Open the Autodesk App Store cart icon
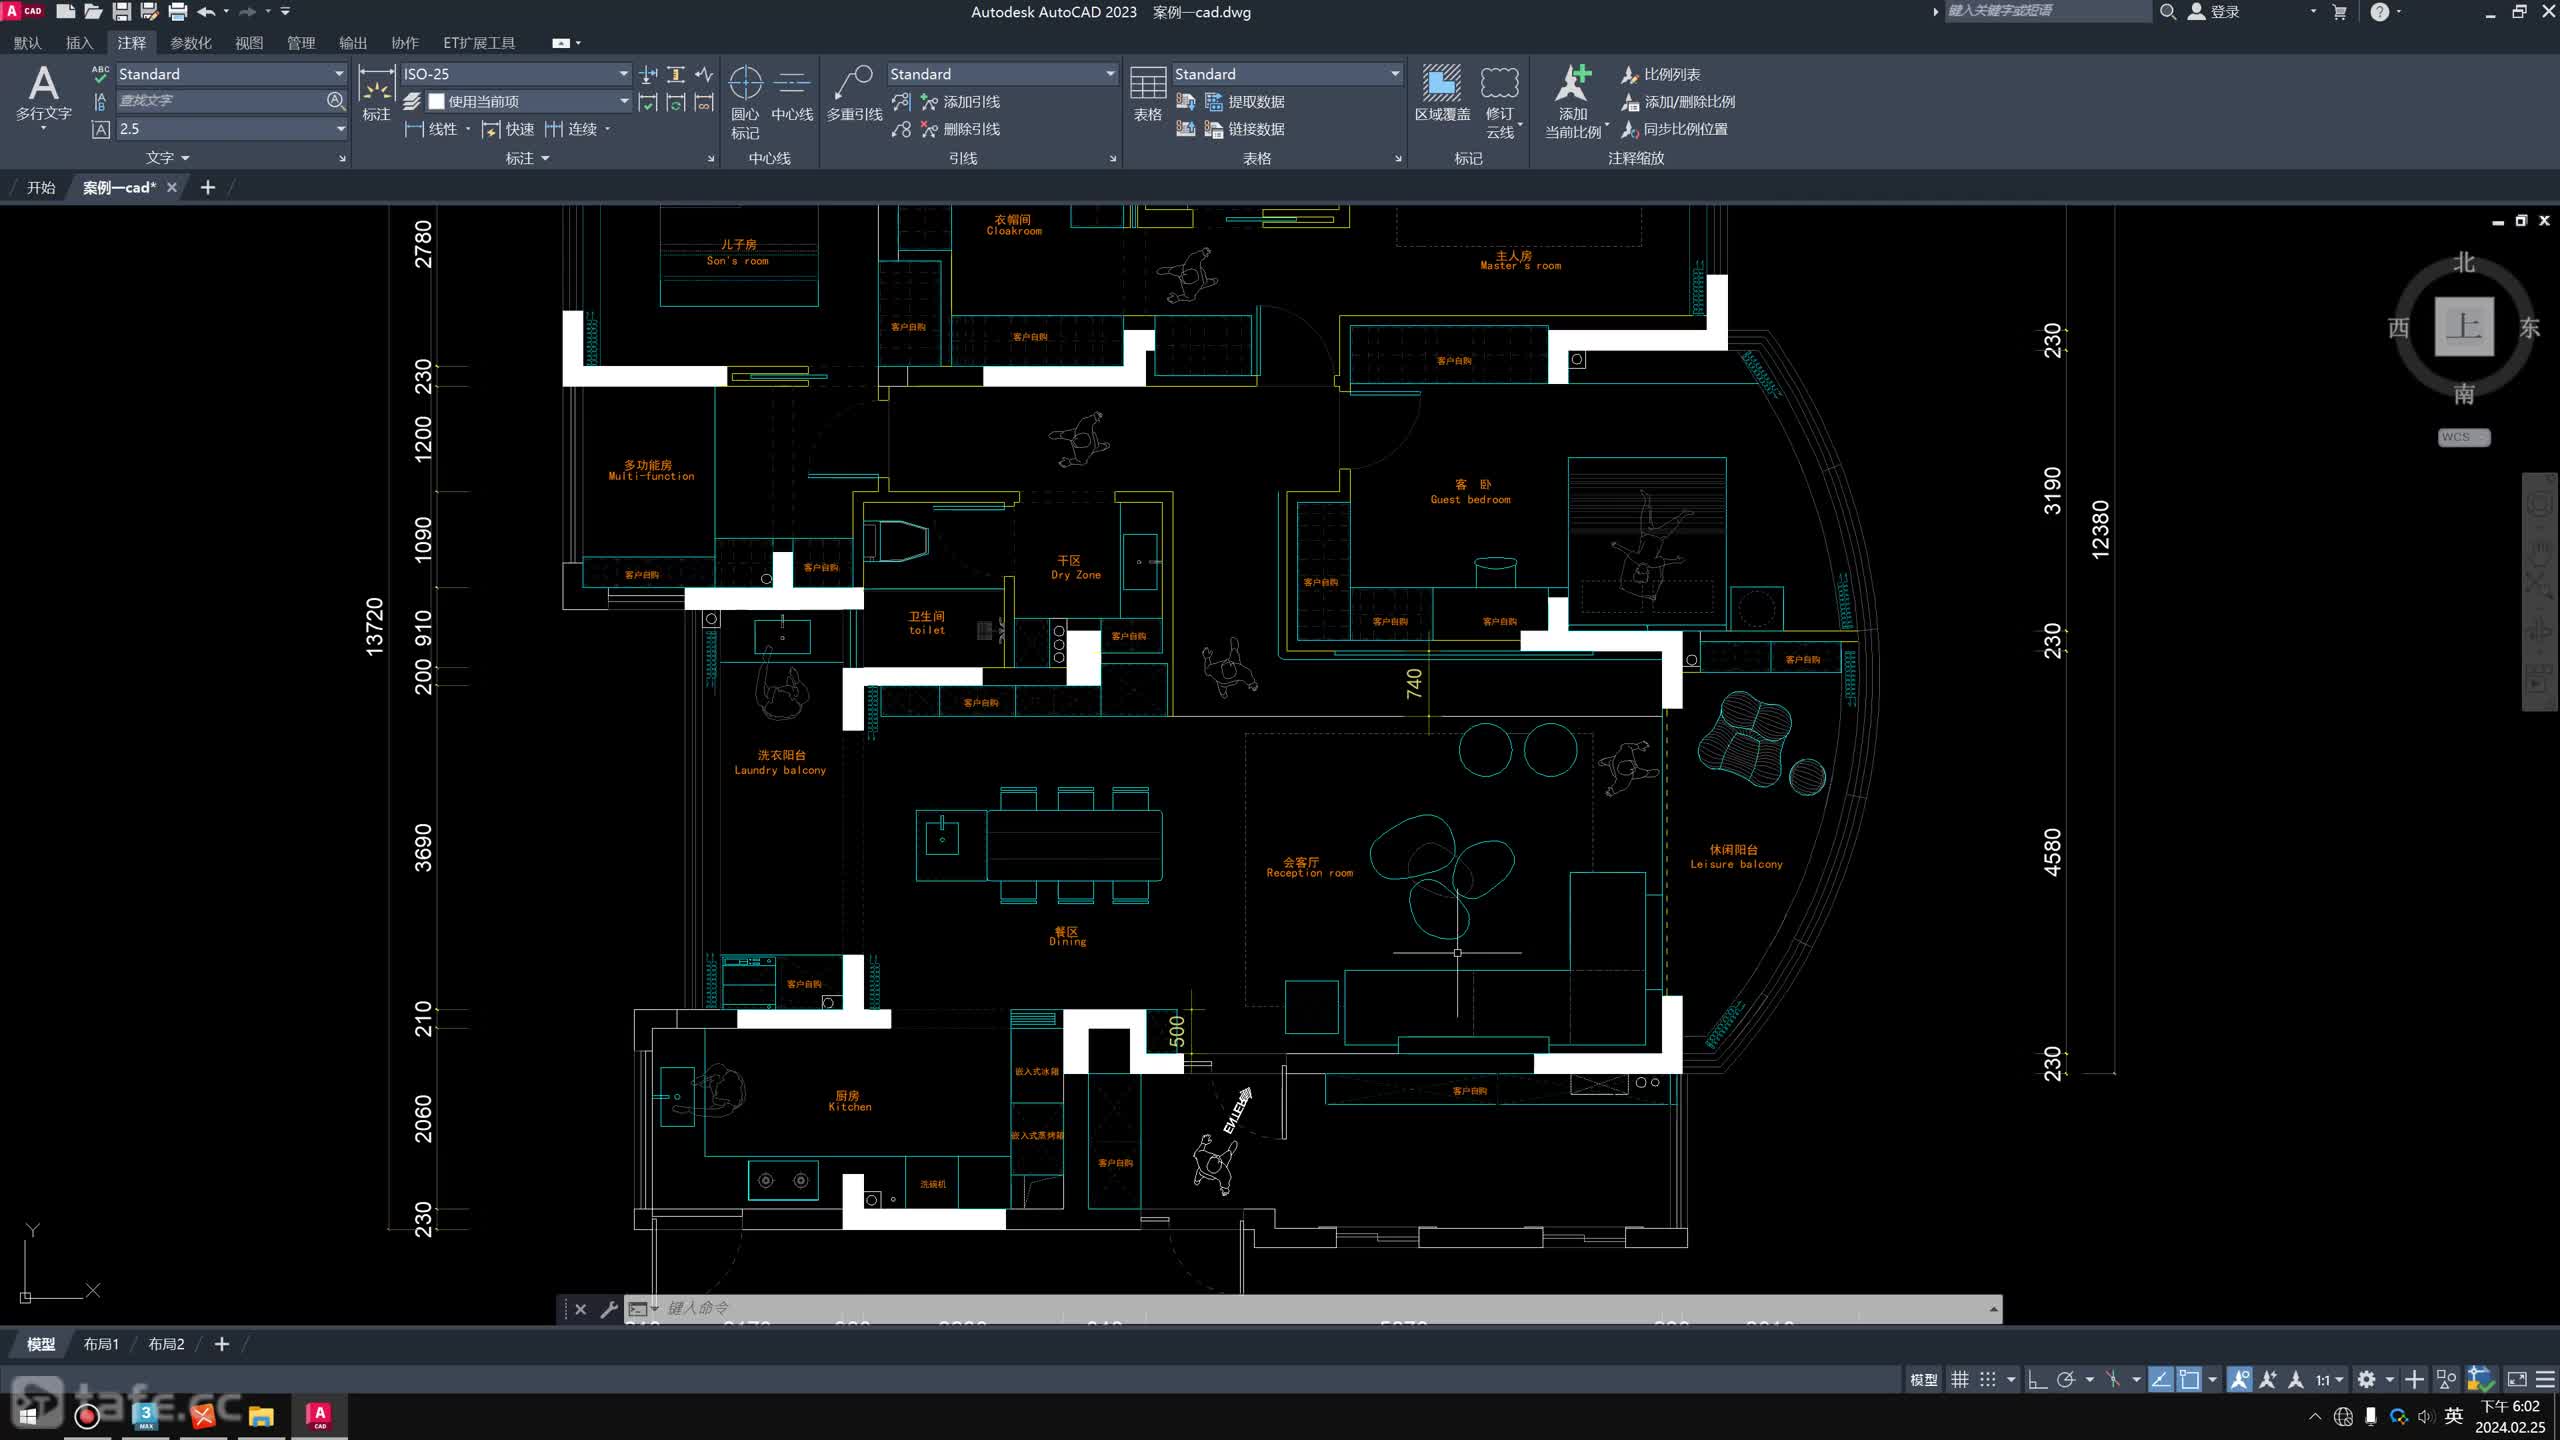Viewport: 2560px width, 1440px height. point(2339,12)
